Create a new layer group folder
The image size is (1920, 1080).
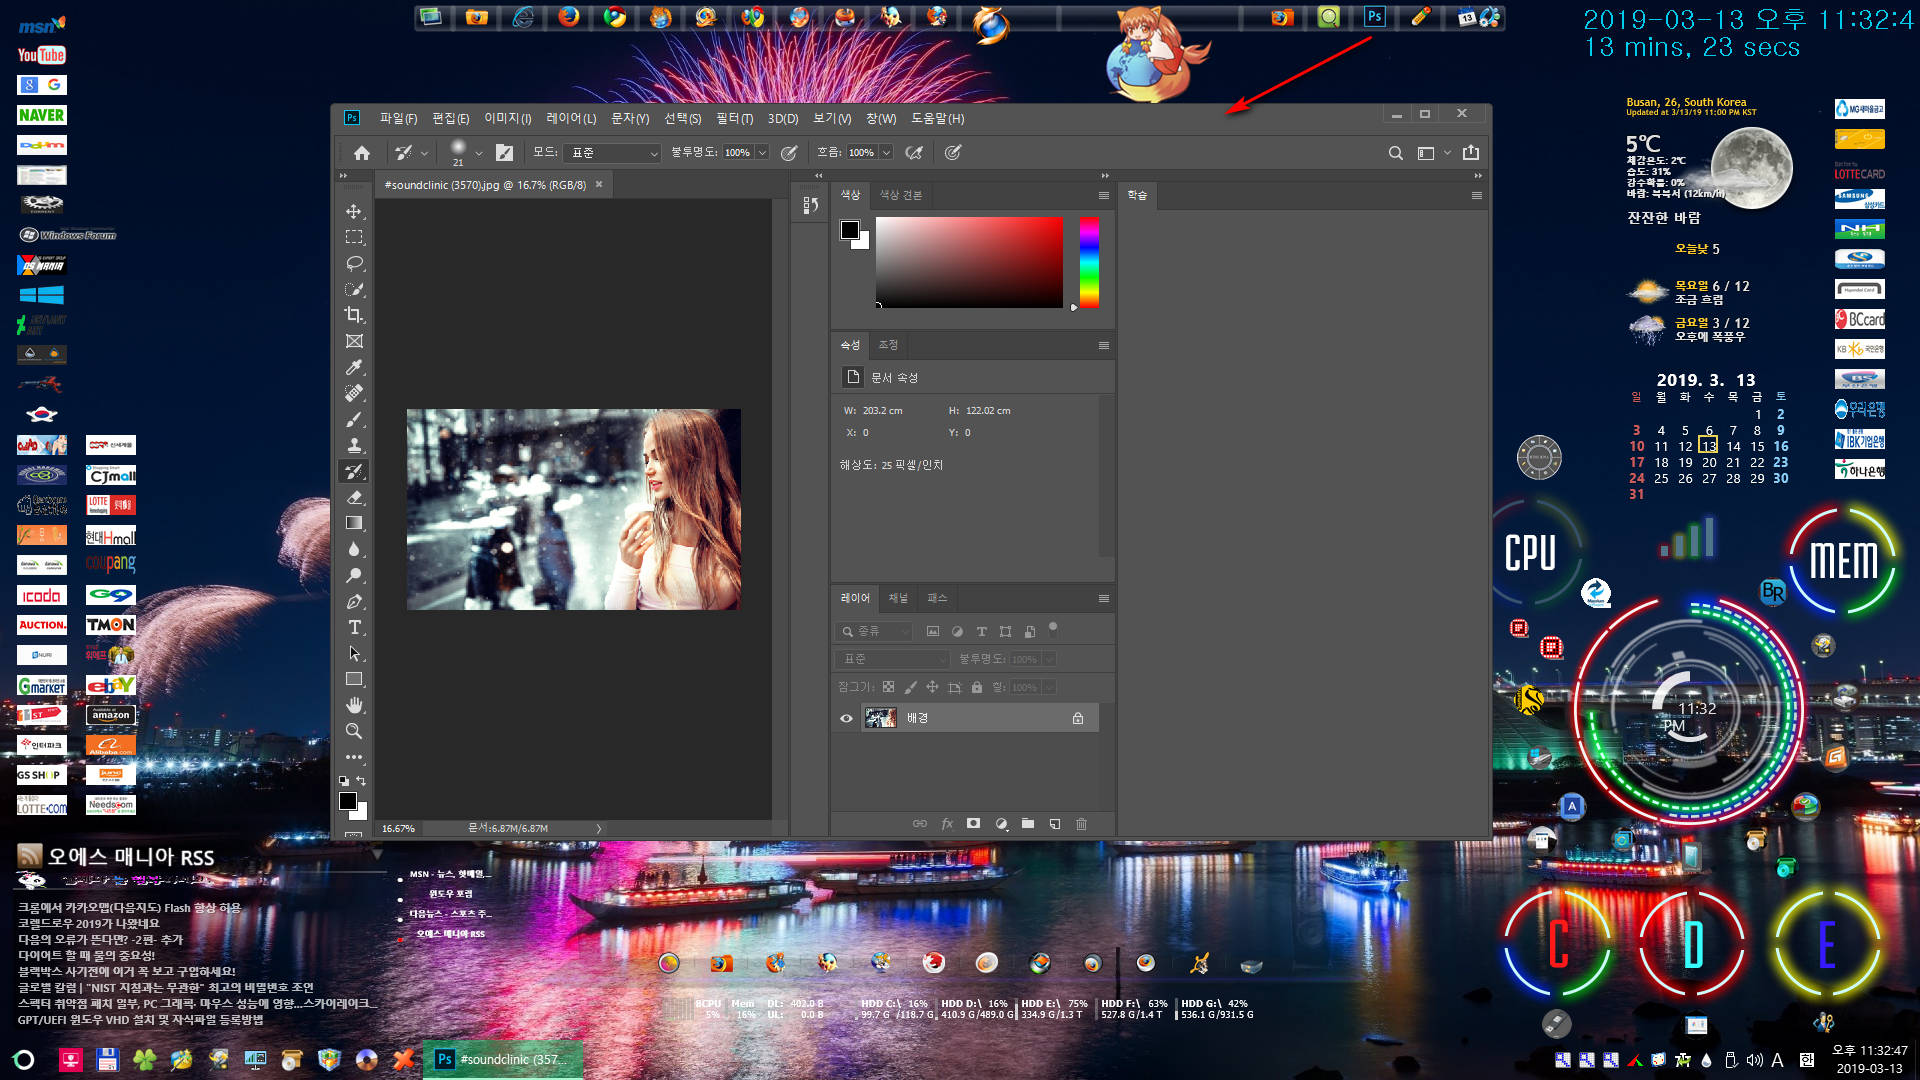[x=1028, y=824]
